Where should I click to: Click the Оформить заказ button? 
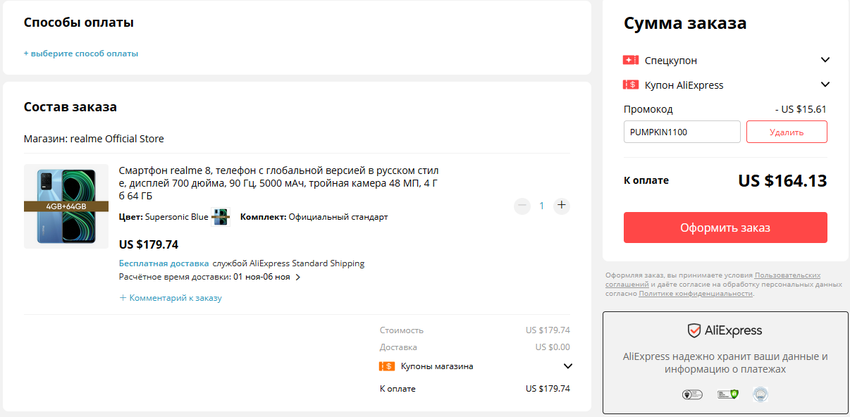[725, 227]
